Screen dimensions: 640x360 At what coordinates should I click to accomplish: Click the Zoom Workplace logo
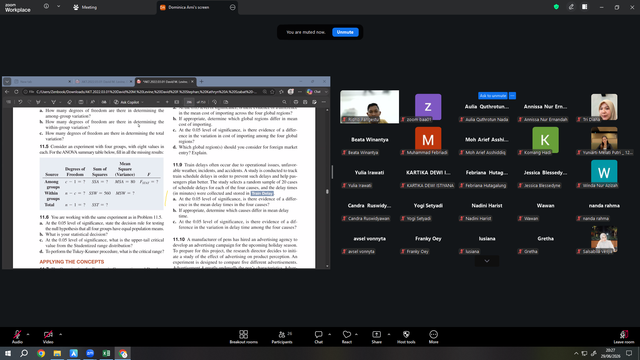[18, 8]
